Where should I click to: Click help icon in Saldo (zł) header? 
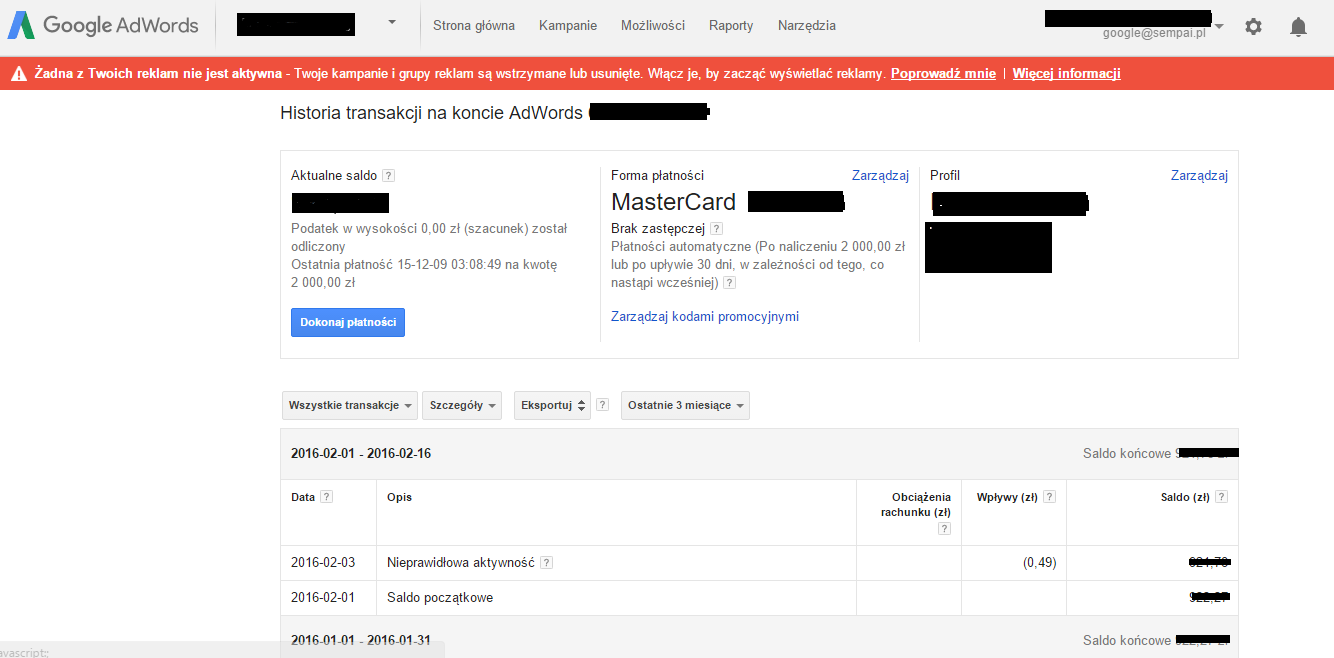(x=1221, y=497)
